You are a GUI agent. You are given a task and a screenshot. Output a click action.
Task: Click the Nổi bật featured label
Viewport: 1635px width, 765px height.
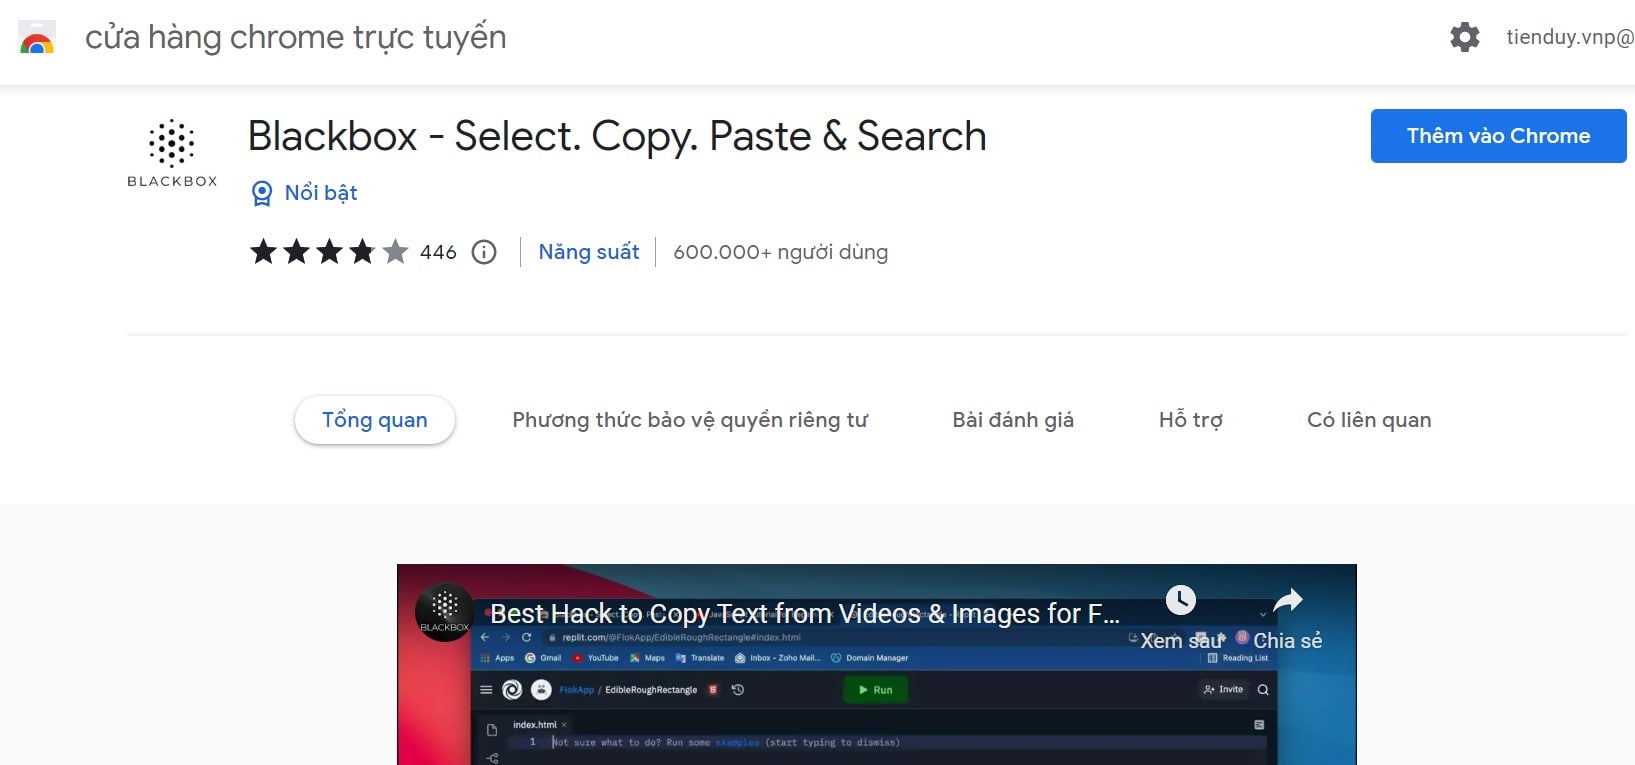321,193
